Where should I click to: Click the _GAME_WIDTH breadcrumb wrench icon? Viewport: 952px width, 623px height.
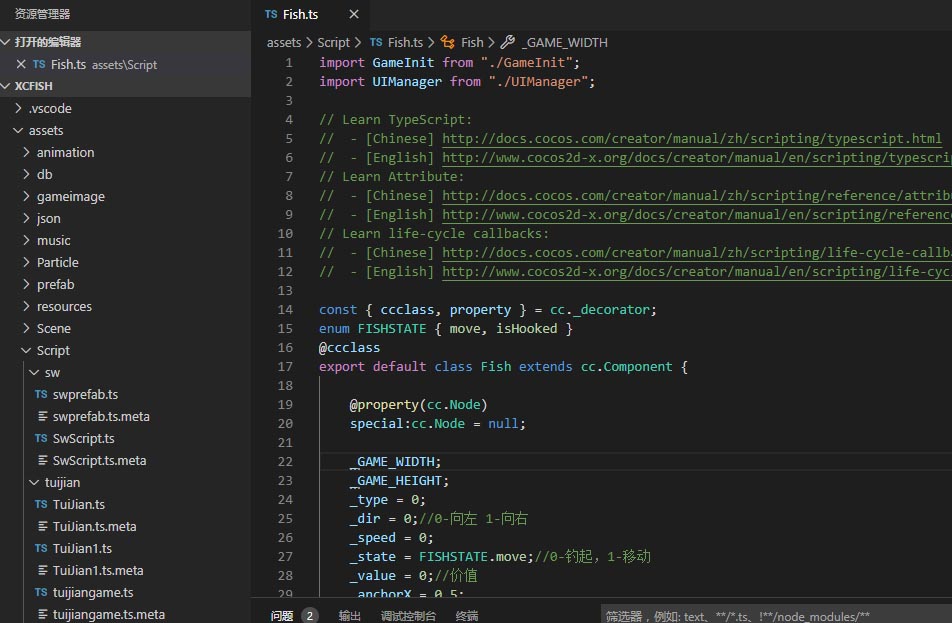tap(508, 42)
